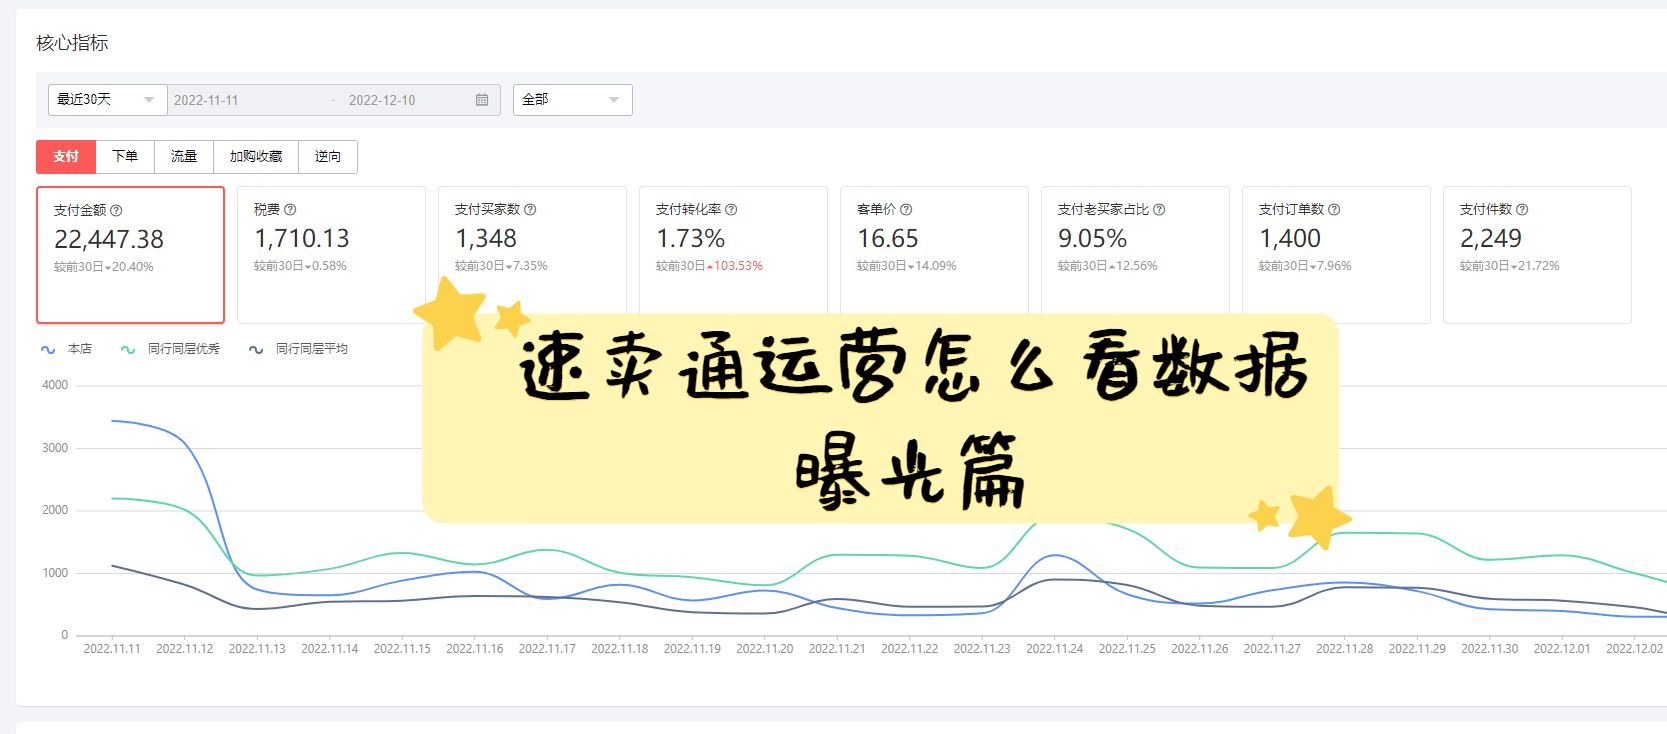
Task: Select the 支付转化率 metric card
Action: [733, 255]
